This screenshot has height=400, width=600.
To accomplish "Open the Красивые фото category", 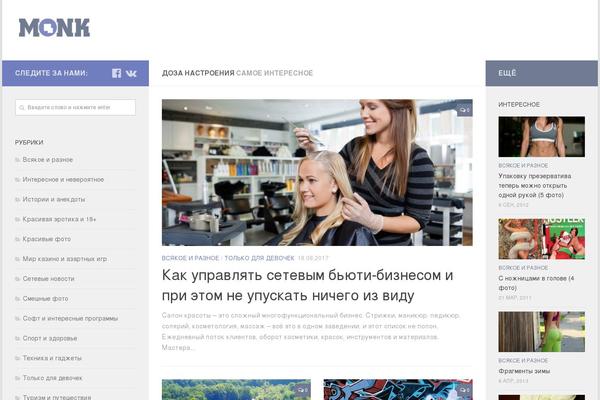I will [x=47, y=239].
